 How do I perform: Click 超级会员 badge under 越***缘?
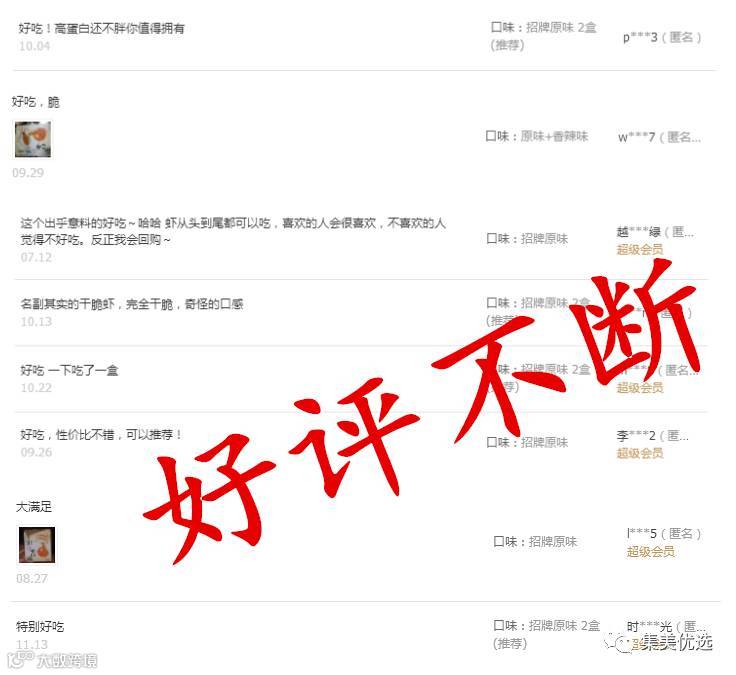pyautogui.click(x=640, y=249)
